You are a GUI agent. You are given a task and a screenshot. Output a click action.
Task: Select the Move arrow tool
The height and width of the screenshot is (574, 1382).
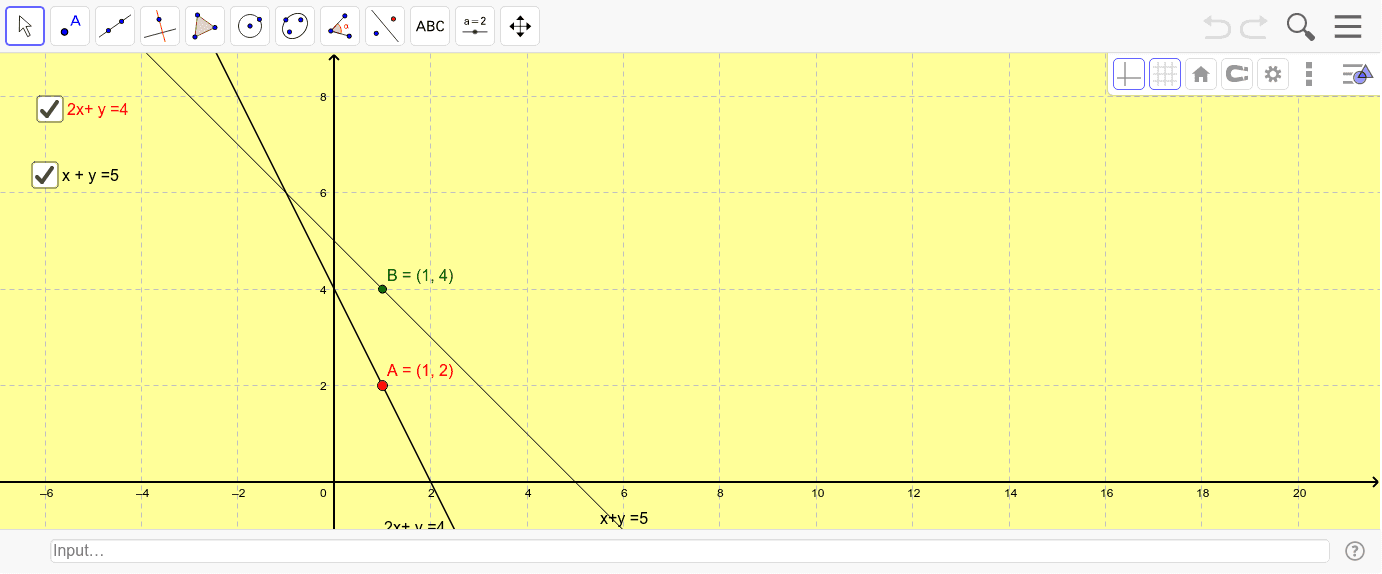25,26
